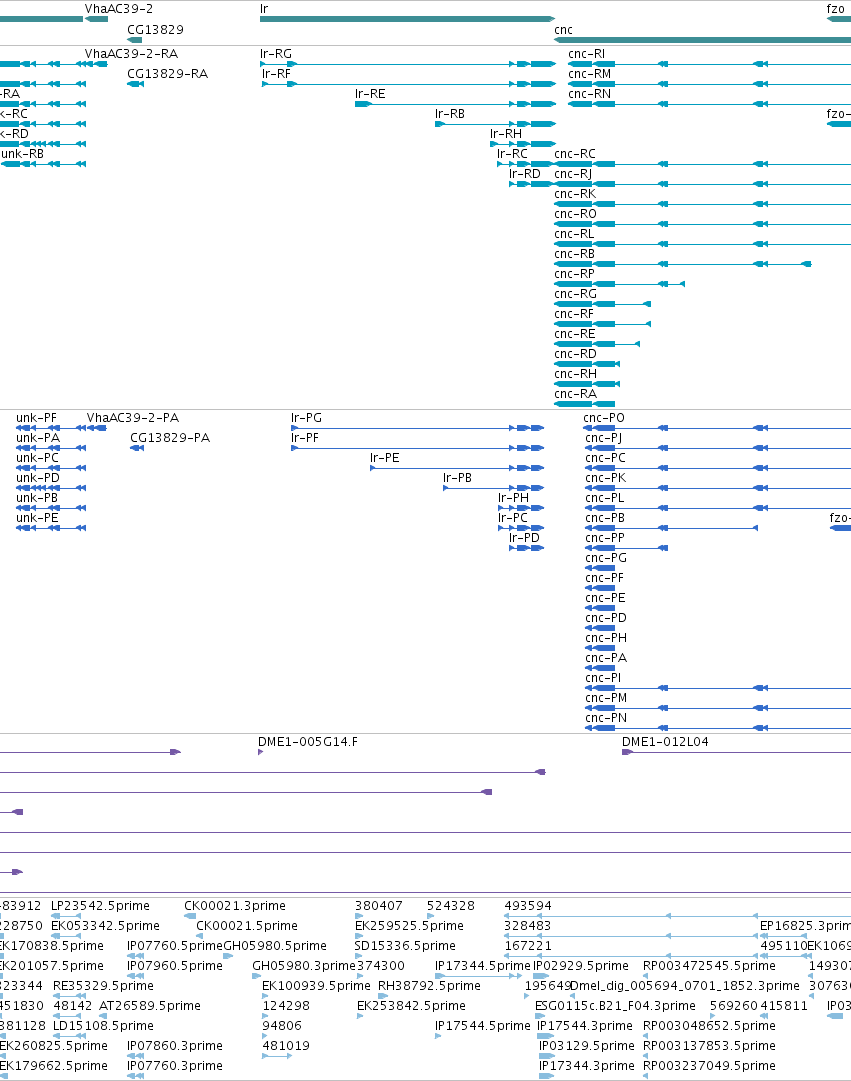Click the 524328 feature label

point(450,906)
